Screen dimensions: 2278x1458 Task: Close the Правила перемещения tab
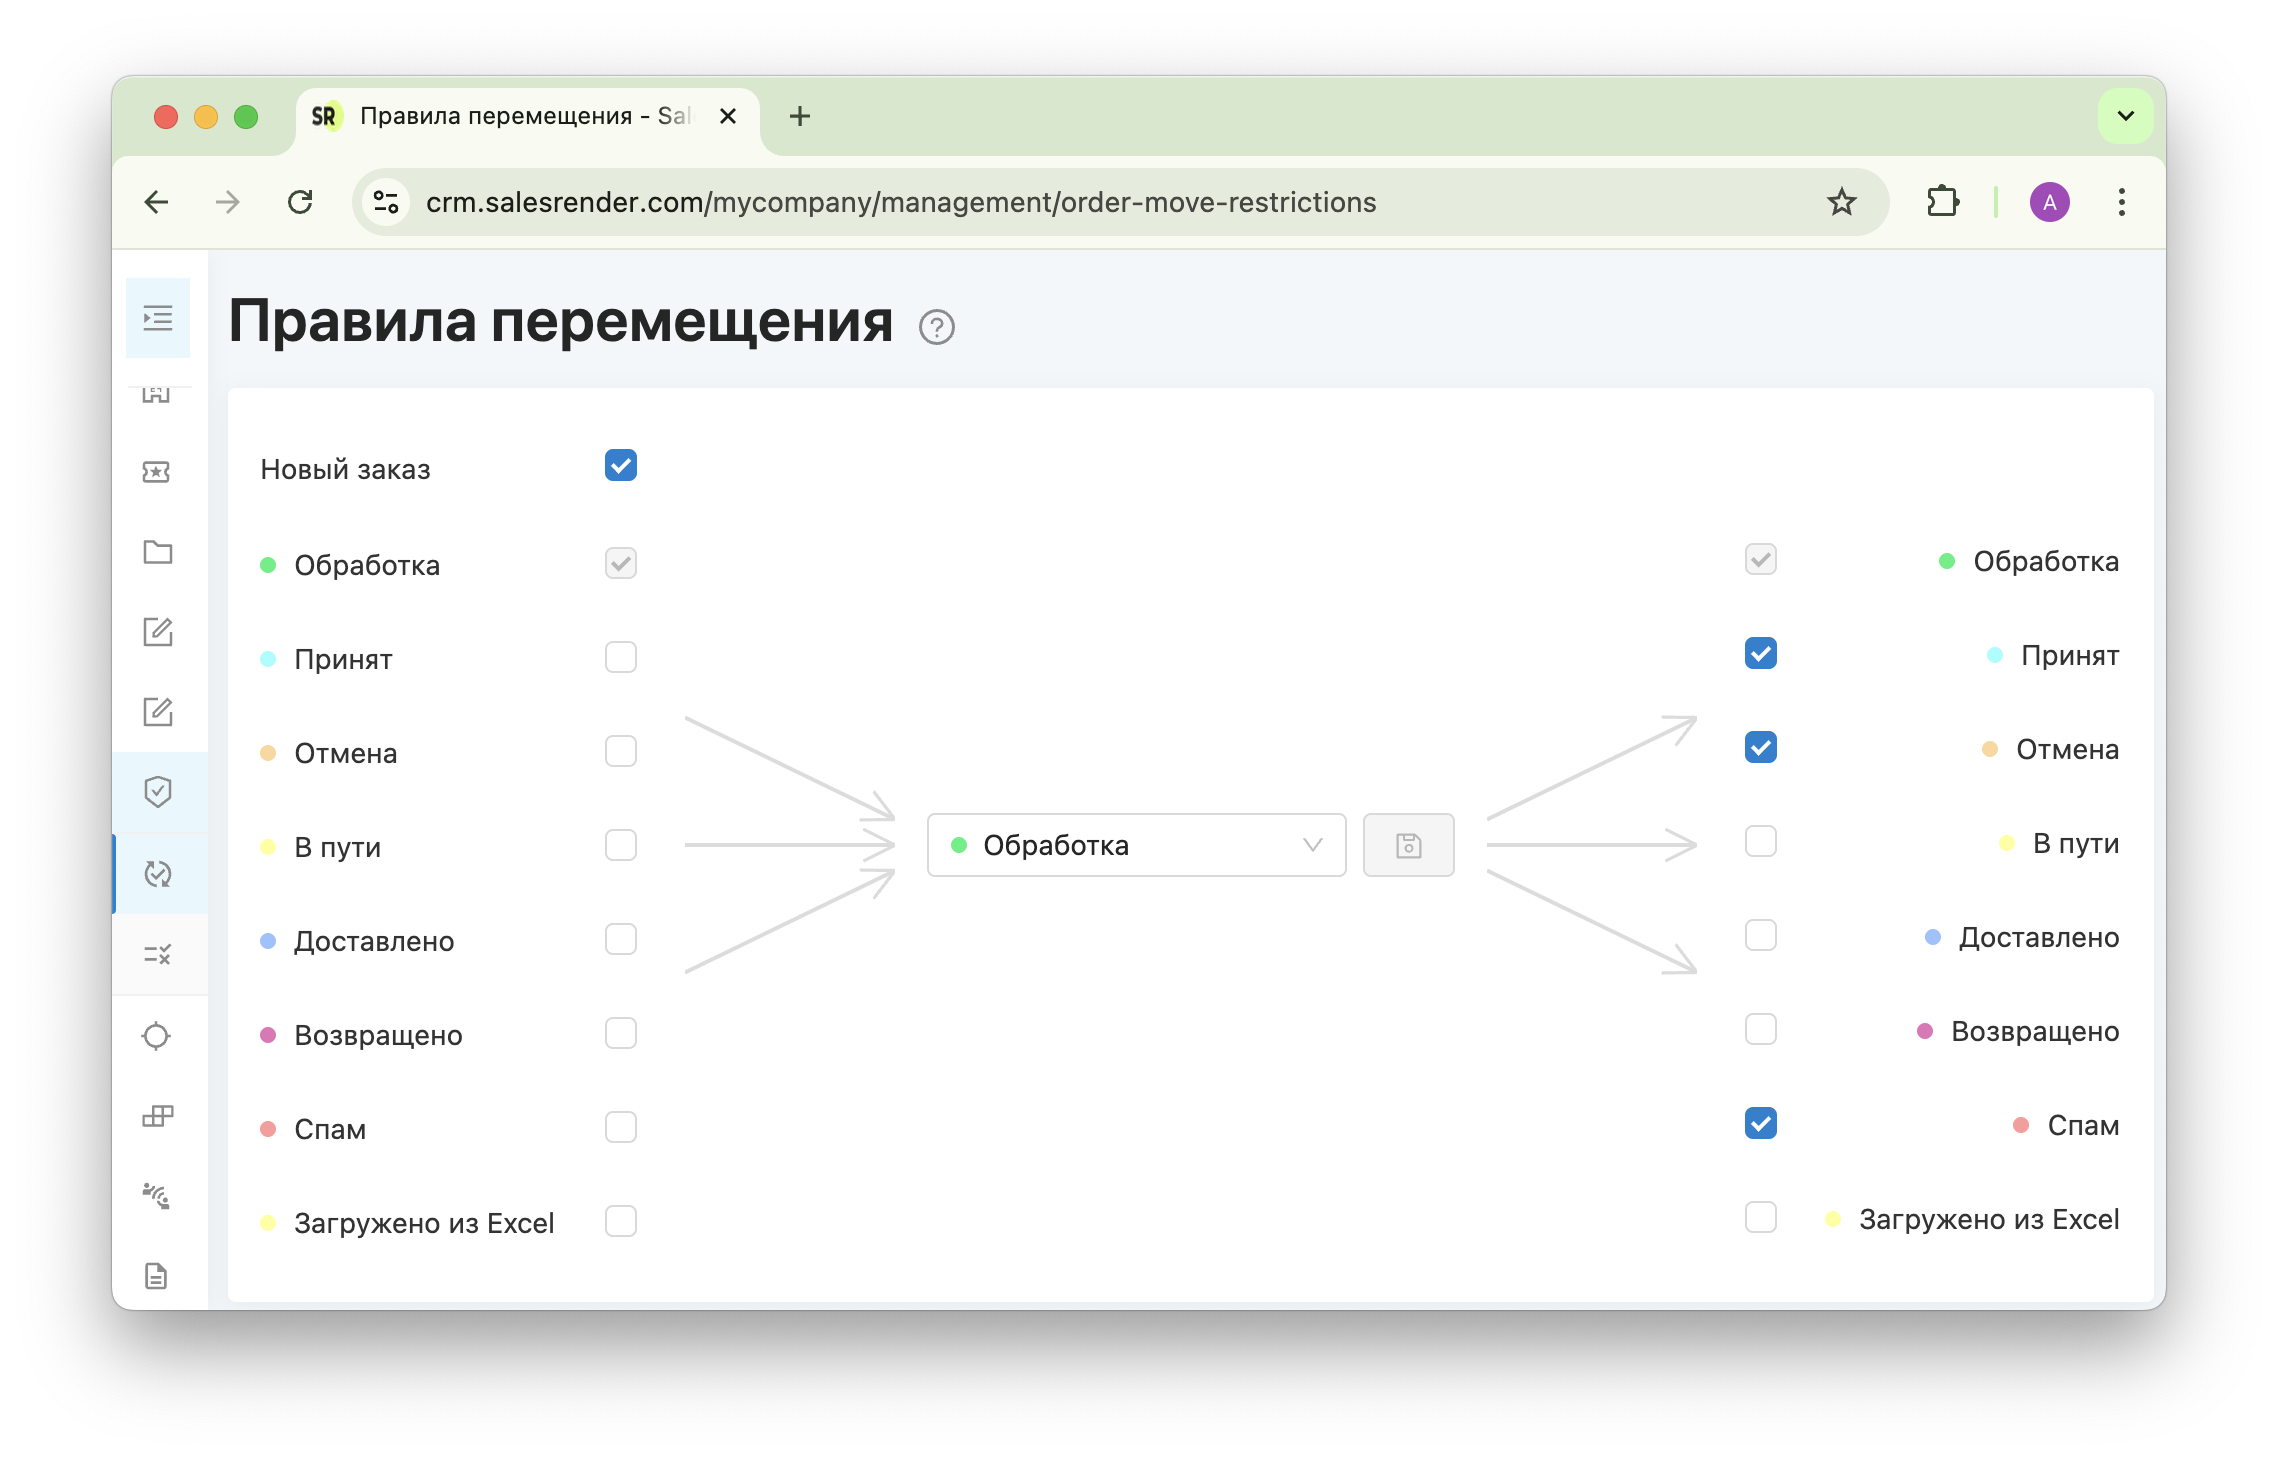click(728, 116)
